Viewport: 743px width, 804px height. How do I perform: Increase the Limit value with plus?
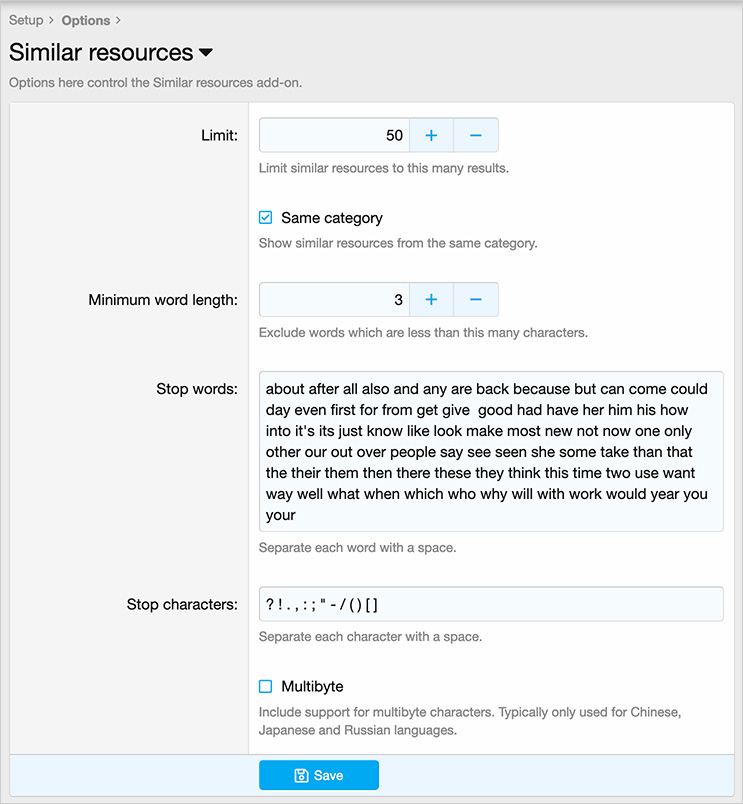(x=431, y=135)
